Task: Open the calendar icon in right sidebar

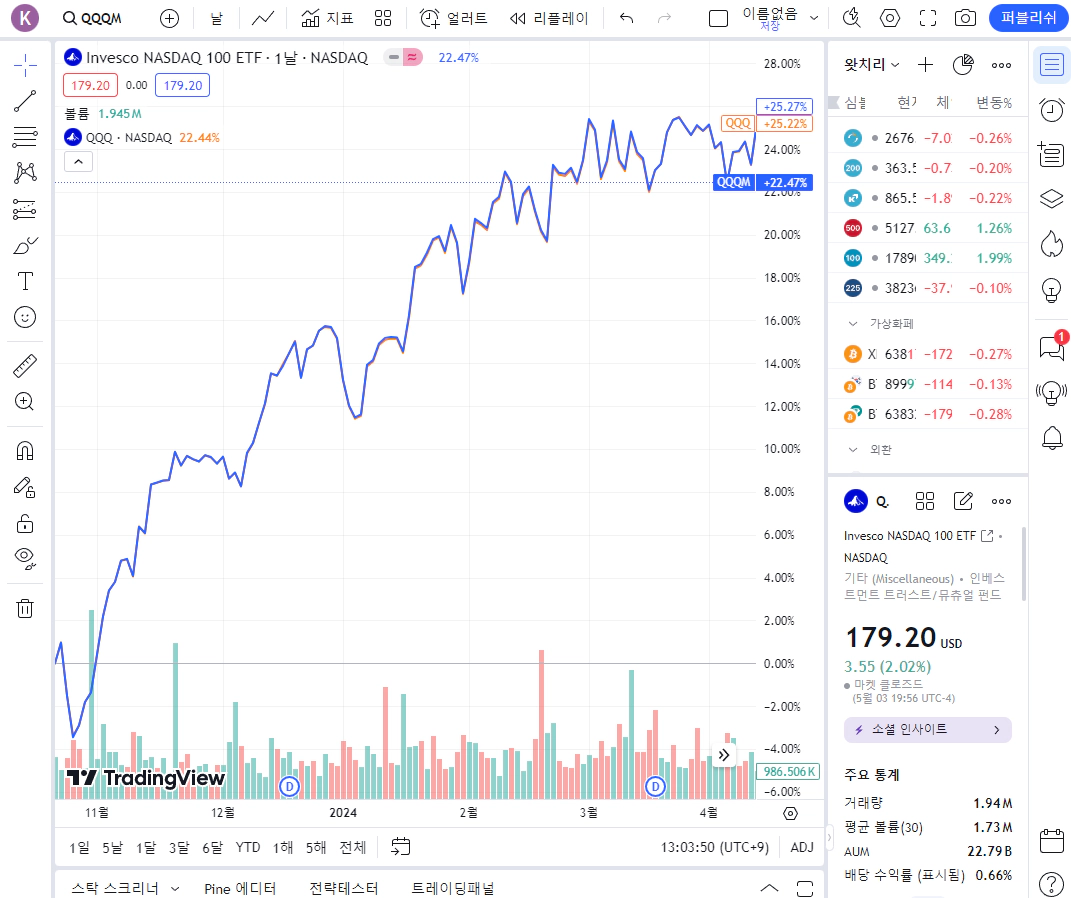Action: tap(1051, 841)
